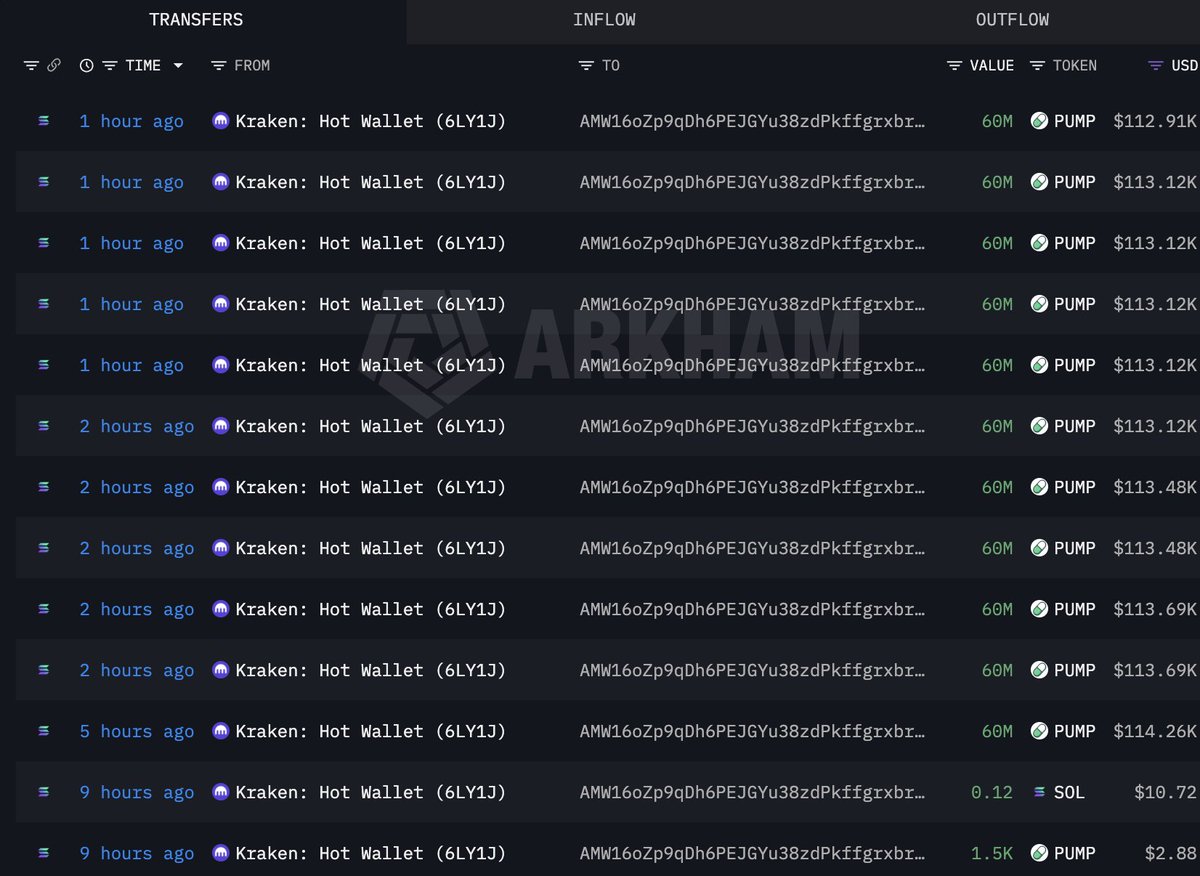Open '1 hour ago' link in $112.91K row
The width and height of the screenshot is (1200, 876).
[132, 121]
